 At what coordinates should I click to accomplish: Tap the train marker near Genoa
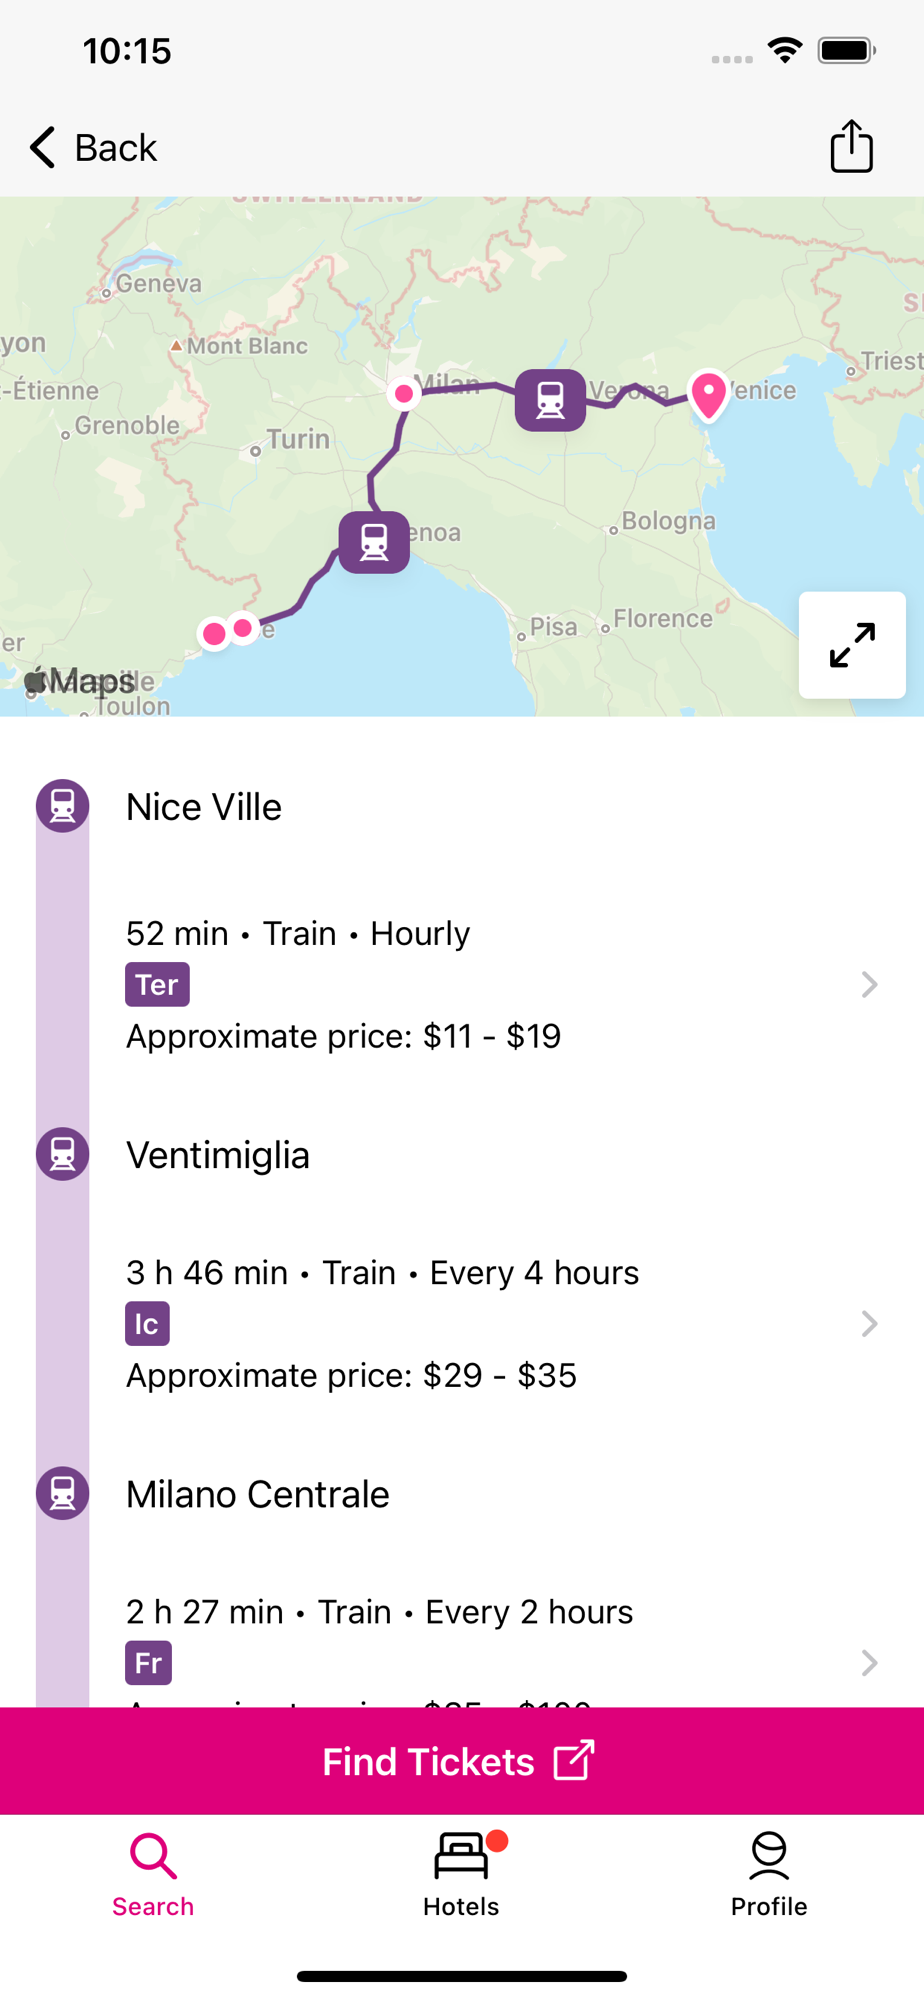[x=374, y=542]
